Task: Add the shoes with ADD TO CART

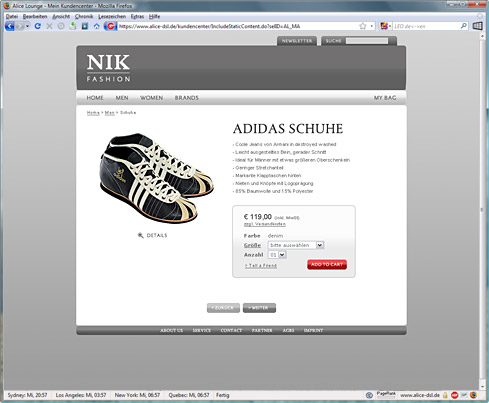Action: 327,264
